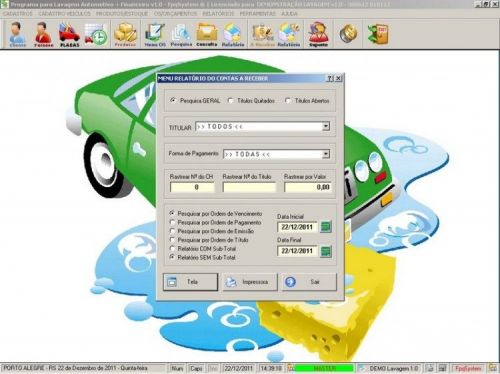The width and height of the screenshot is (500, 374).
Task: Select Pesquisar por Ordem de Emissão
Action: [172, 231]
